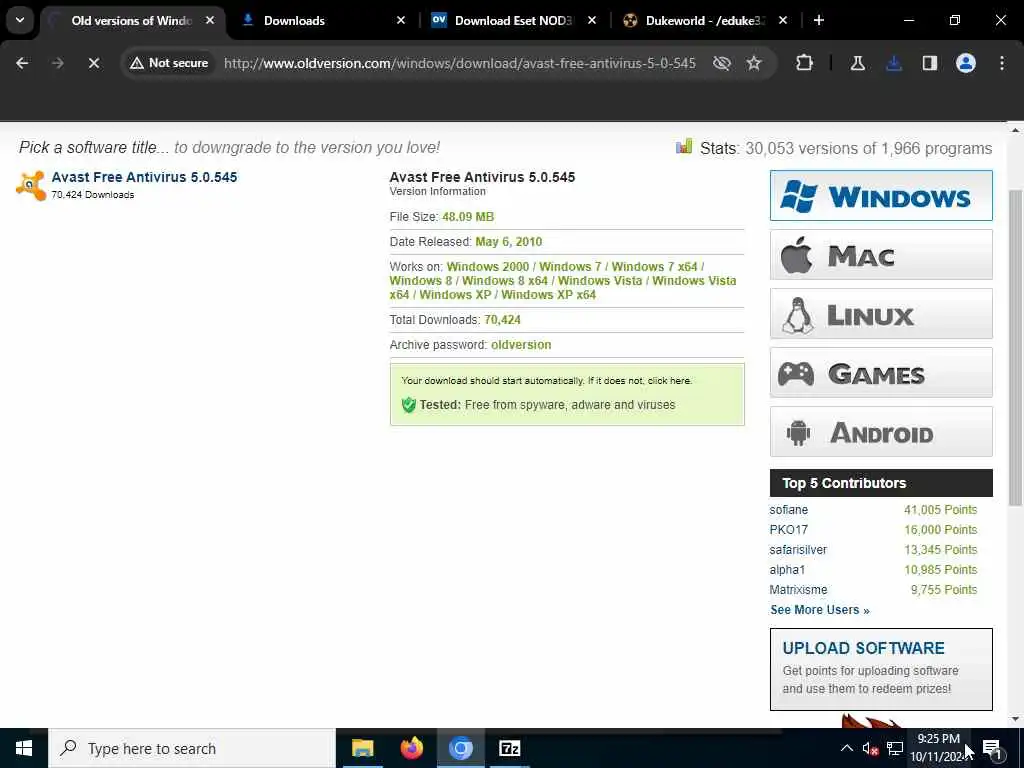Image resolution: width=1024 pixels, height=768 pixels.
Task: Launch Firefox from the taskbar
Action: pos(411,748)
